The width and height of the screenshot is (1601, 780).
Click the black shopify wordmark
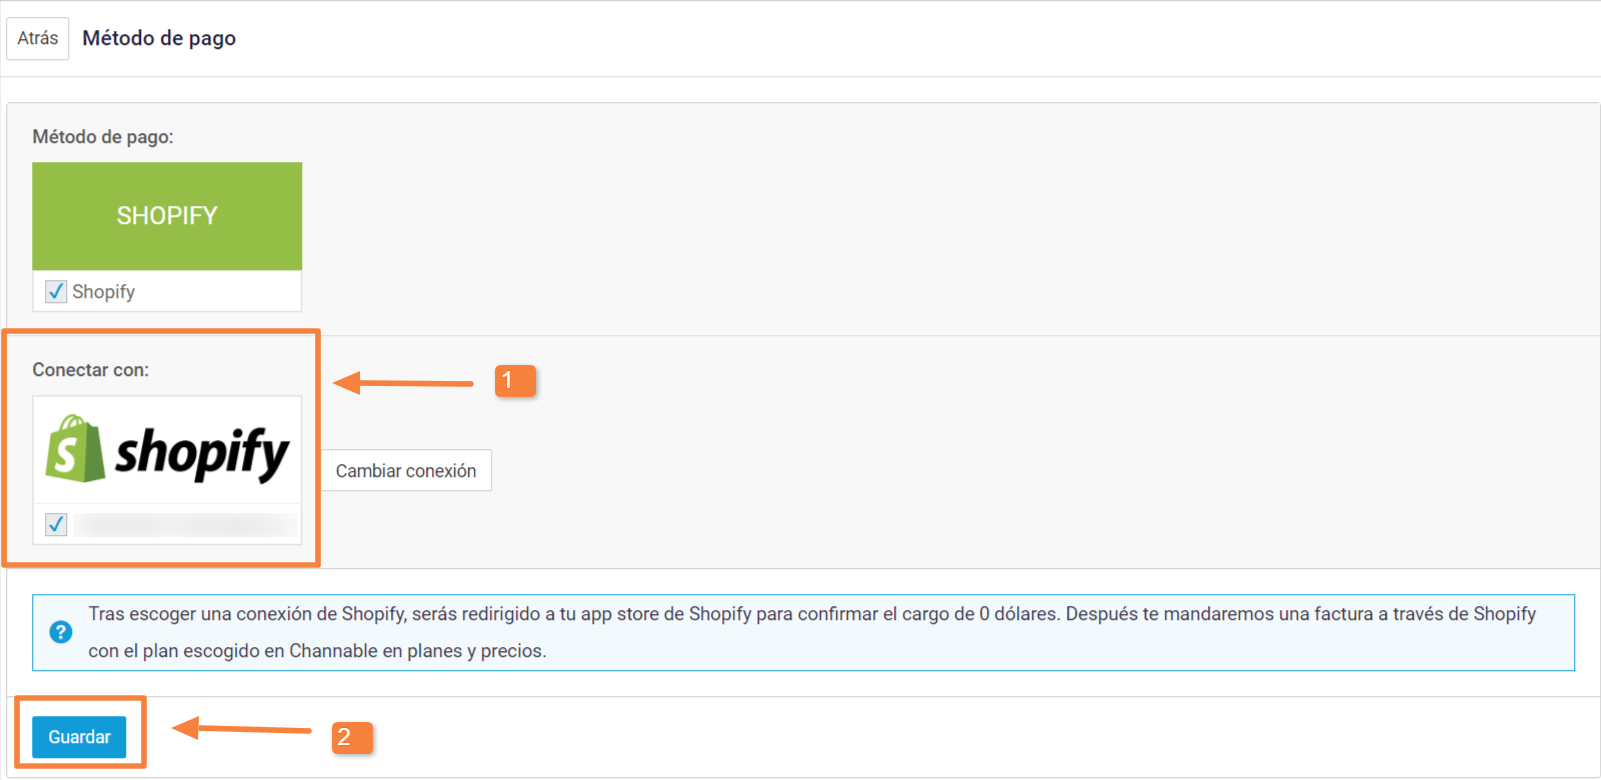pos(202,454)
